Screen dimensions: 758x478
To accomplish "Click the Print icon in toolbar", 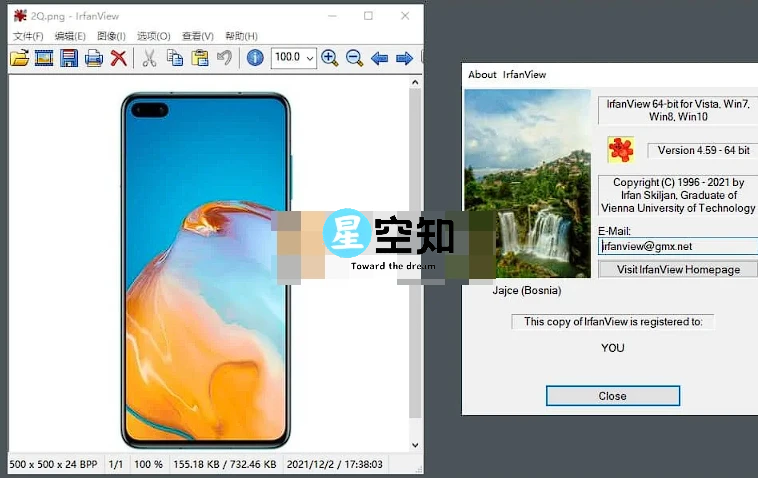I will [x=94, y=58].
